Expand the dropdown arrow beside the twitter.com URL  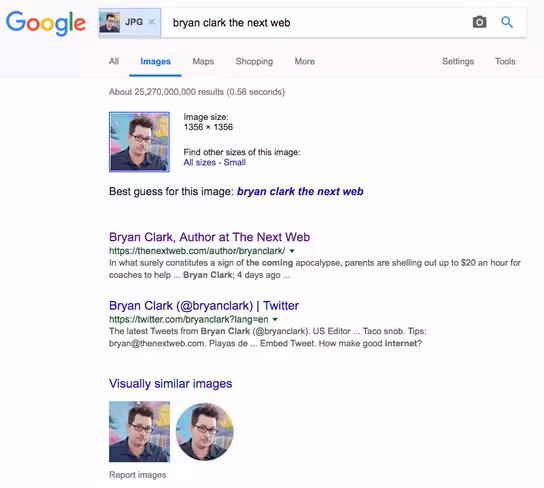(x=275, y=319)
